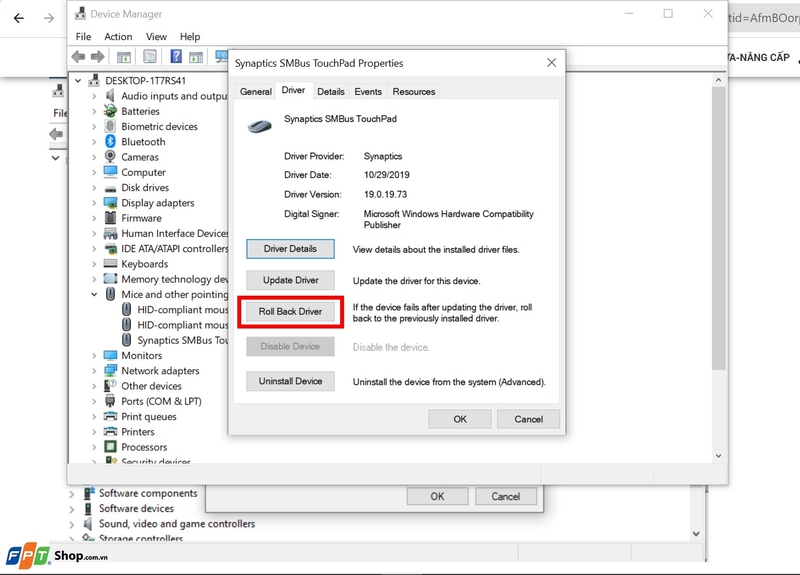Expand the Cameras category
This screenshot has width=800, height=575.
coord(94,157)
